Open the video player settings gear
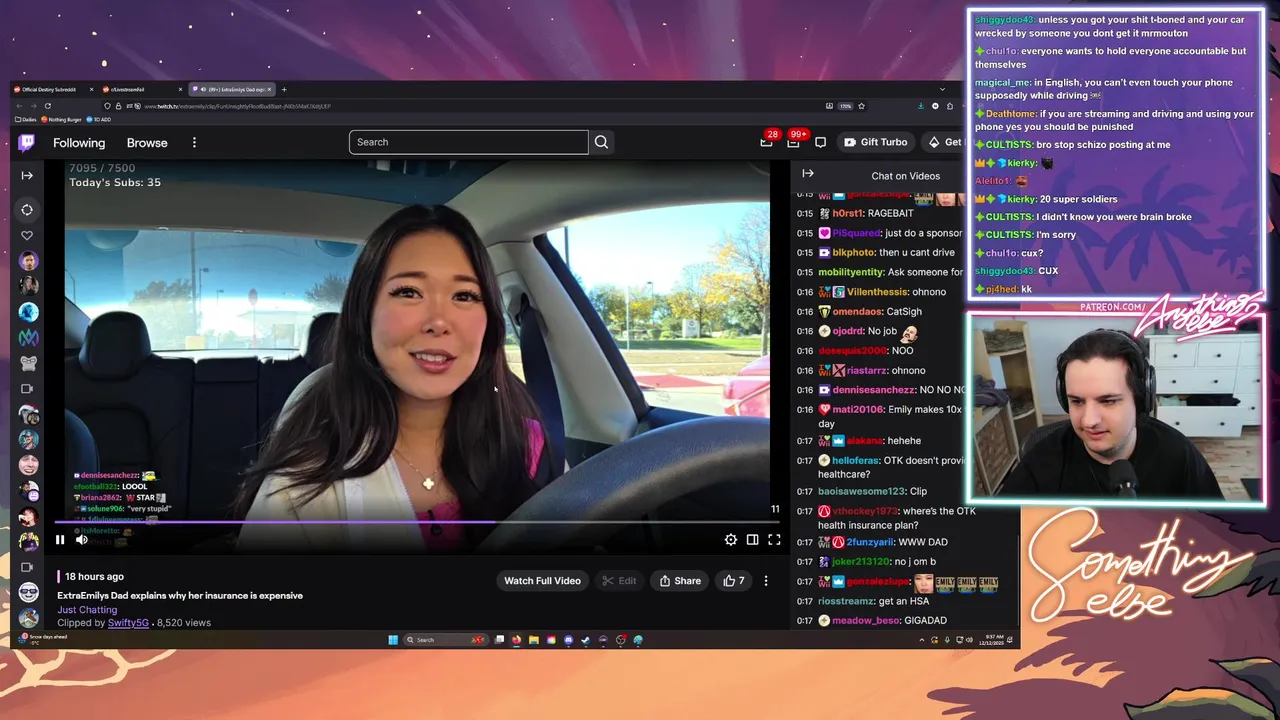The image size is (1280, 720). (731, 540)
